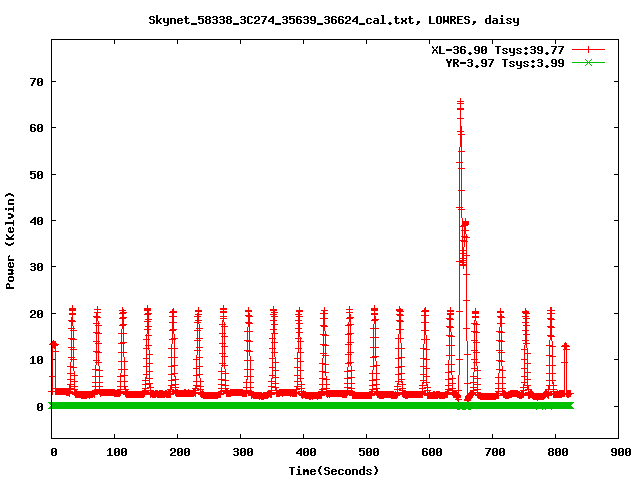Click the y-axis tick label 30
Viewport: 640px width, 480px height.
(36, 267)
